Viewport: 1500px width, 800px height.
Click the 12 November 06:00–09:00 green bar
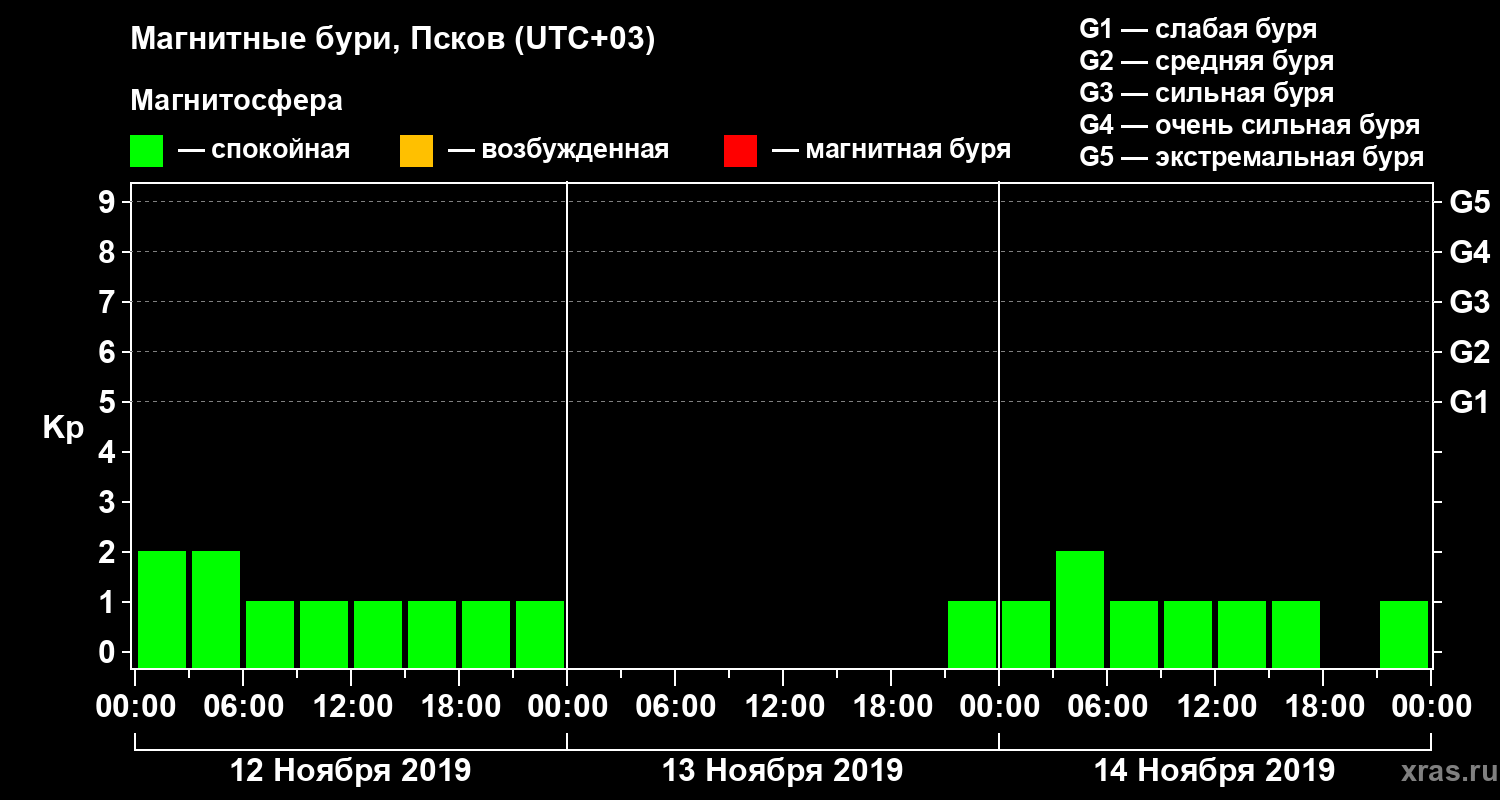(270, 634)
